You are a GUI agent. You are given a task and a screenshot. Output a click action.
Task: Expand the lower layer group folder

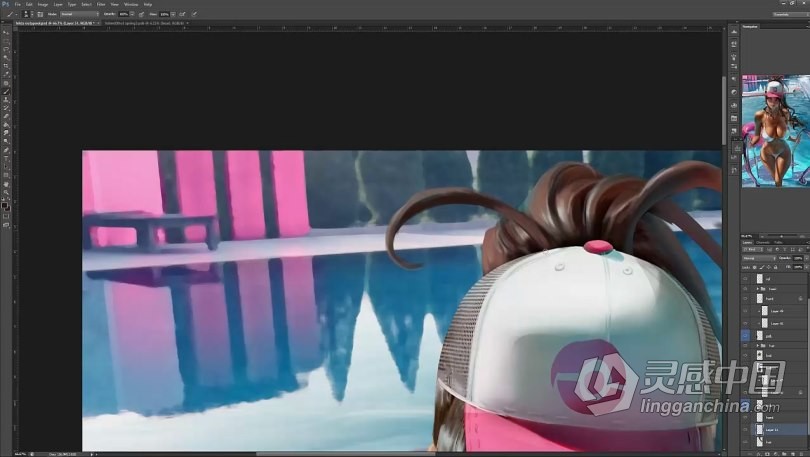[x=758, y=345]
